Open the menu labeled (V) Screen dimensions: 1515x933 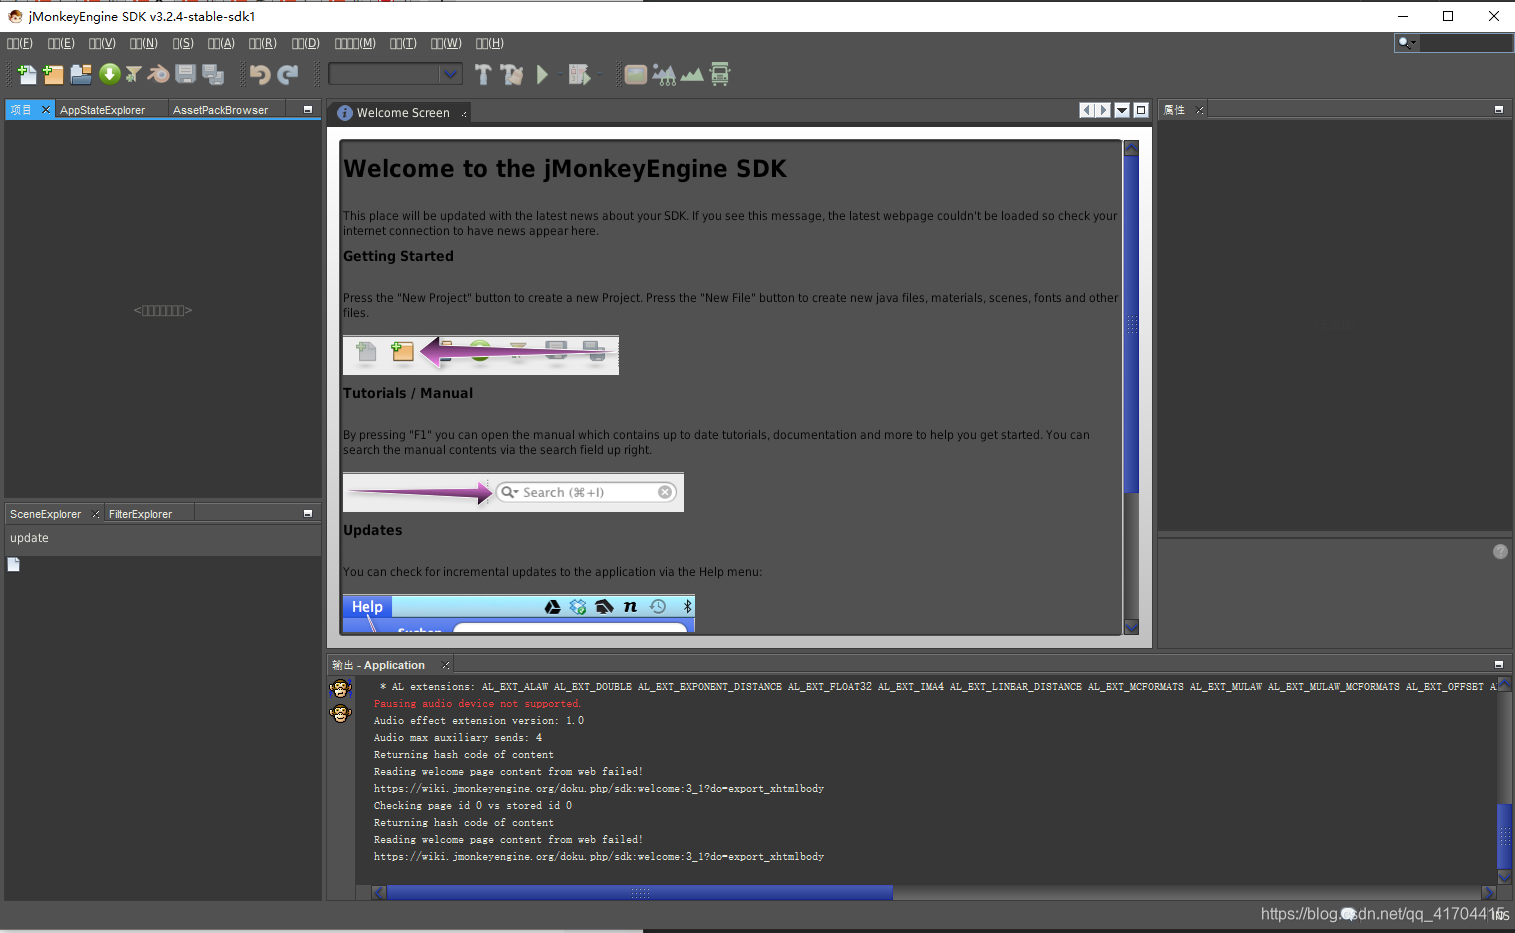pos(102,43)
